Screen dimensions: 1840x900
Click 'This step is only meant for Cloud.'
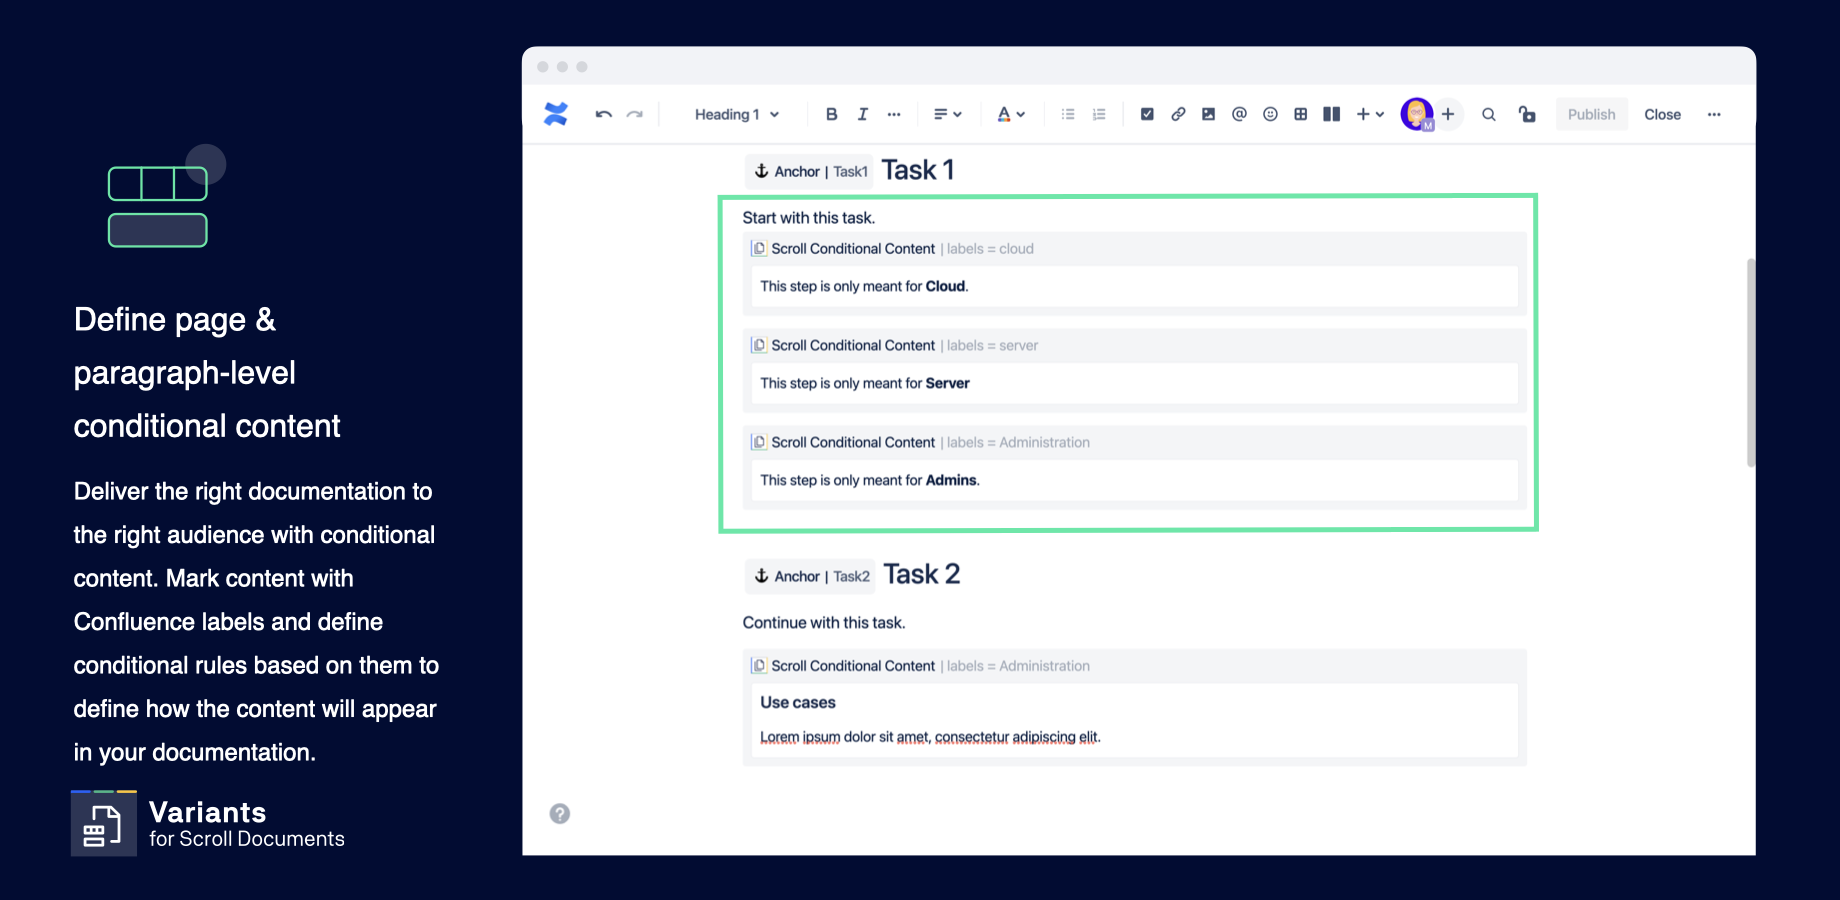864,286
